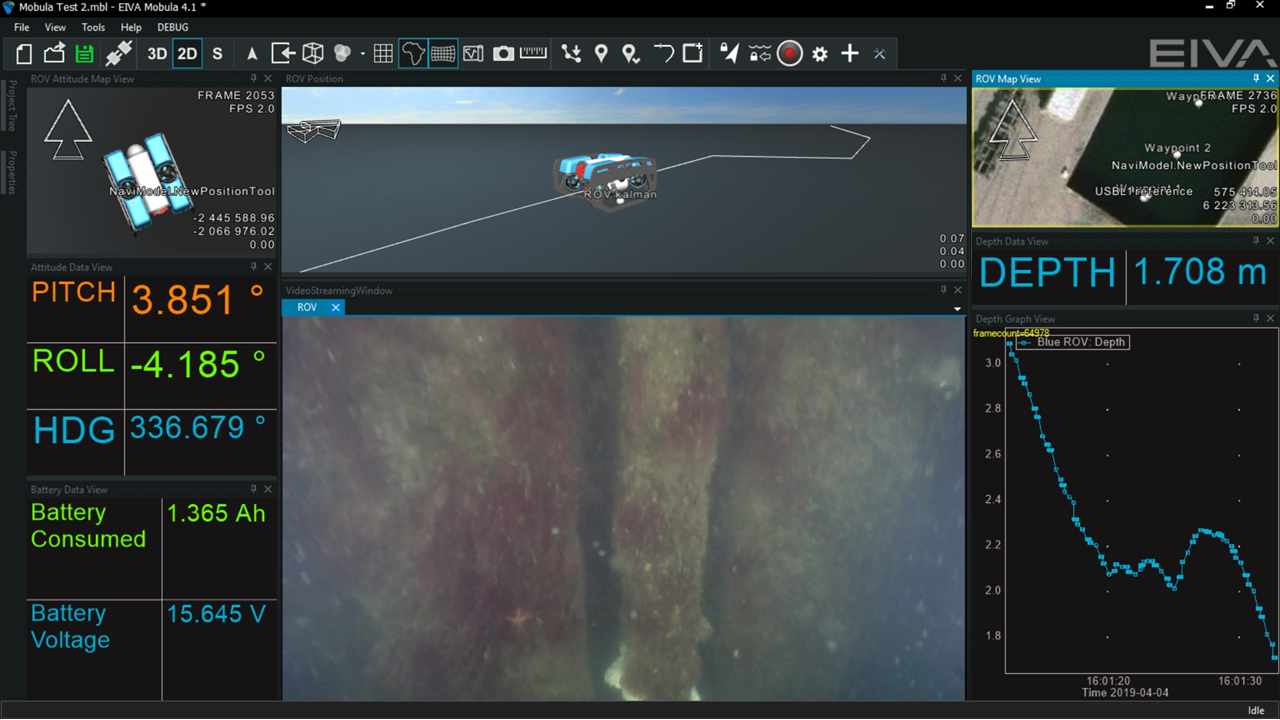Save the project with the green disk icon
Viewport: 1280px width, 720px height.
click(84, 54)
